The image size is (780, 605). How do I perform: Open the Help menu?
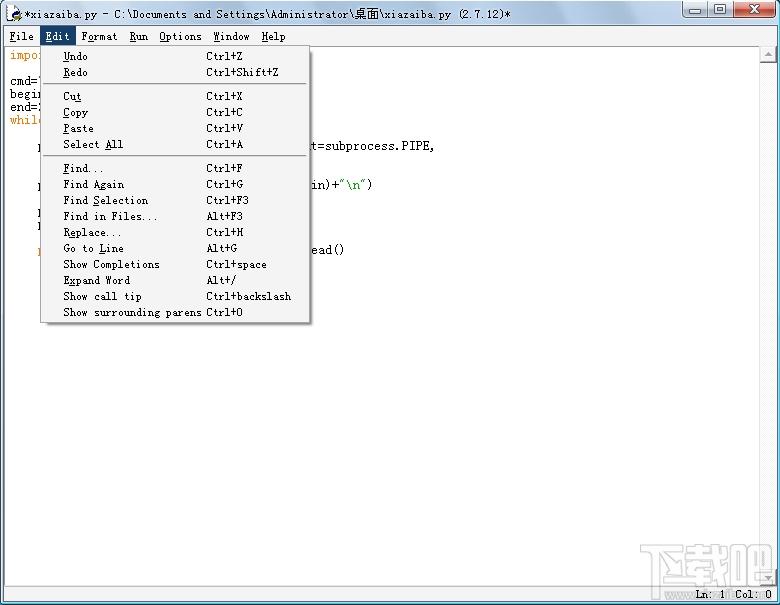pyautogui.click(x=273, y=36)
